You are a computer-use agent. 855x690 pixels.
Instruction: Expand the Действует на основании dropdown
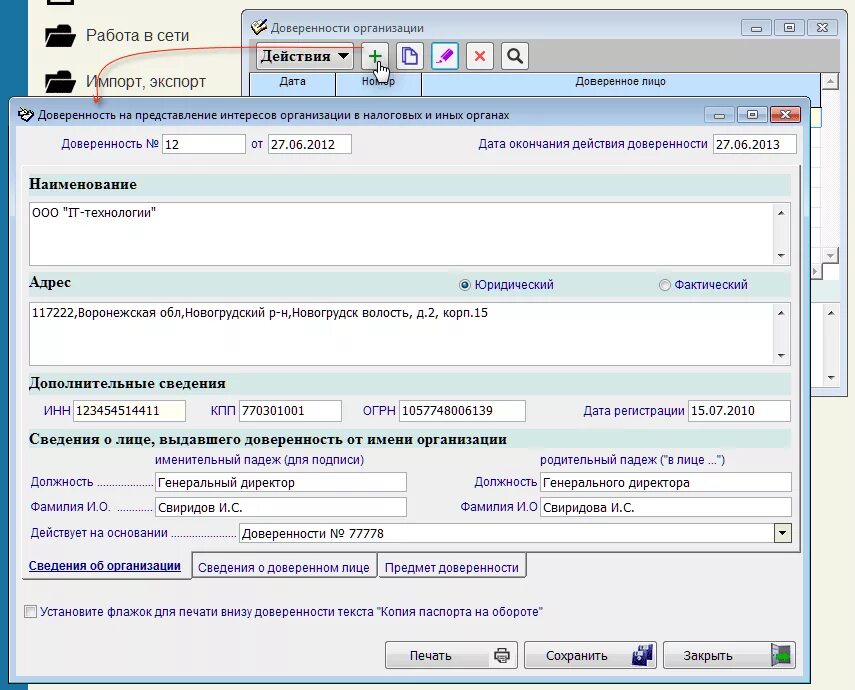click(782, 533)
